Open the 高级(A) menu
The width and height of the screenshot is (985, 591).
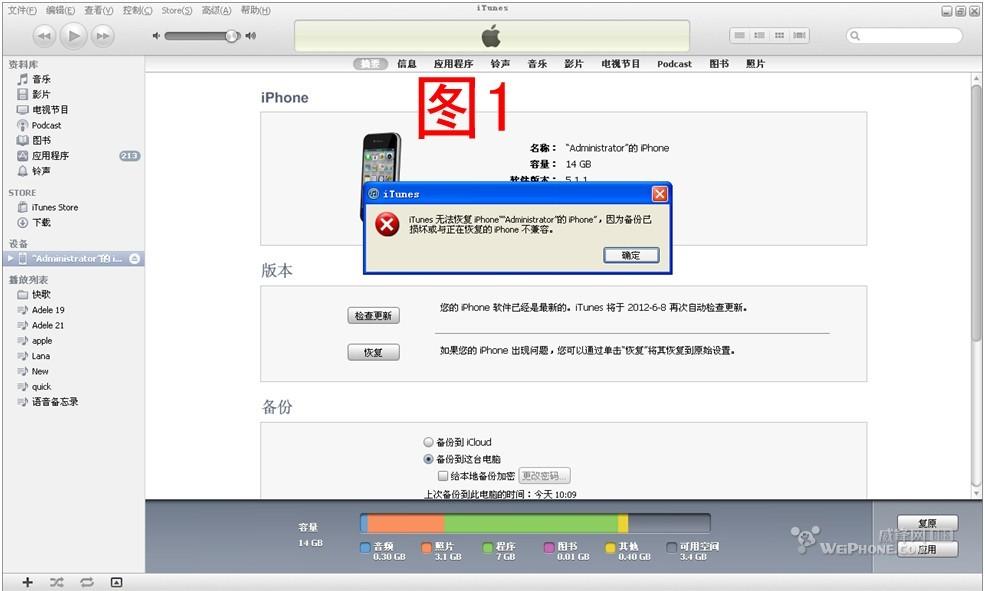[216, 10]
